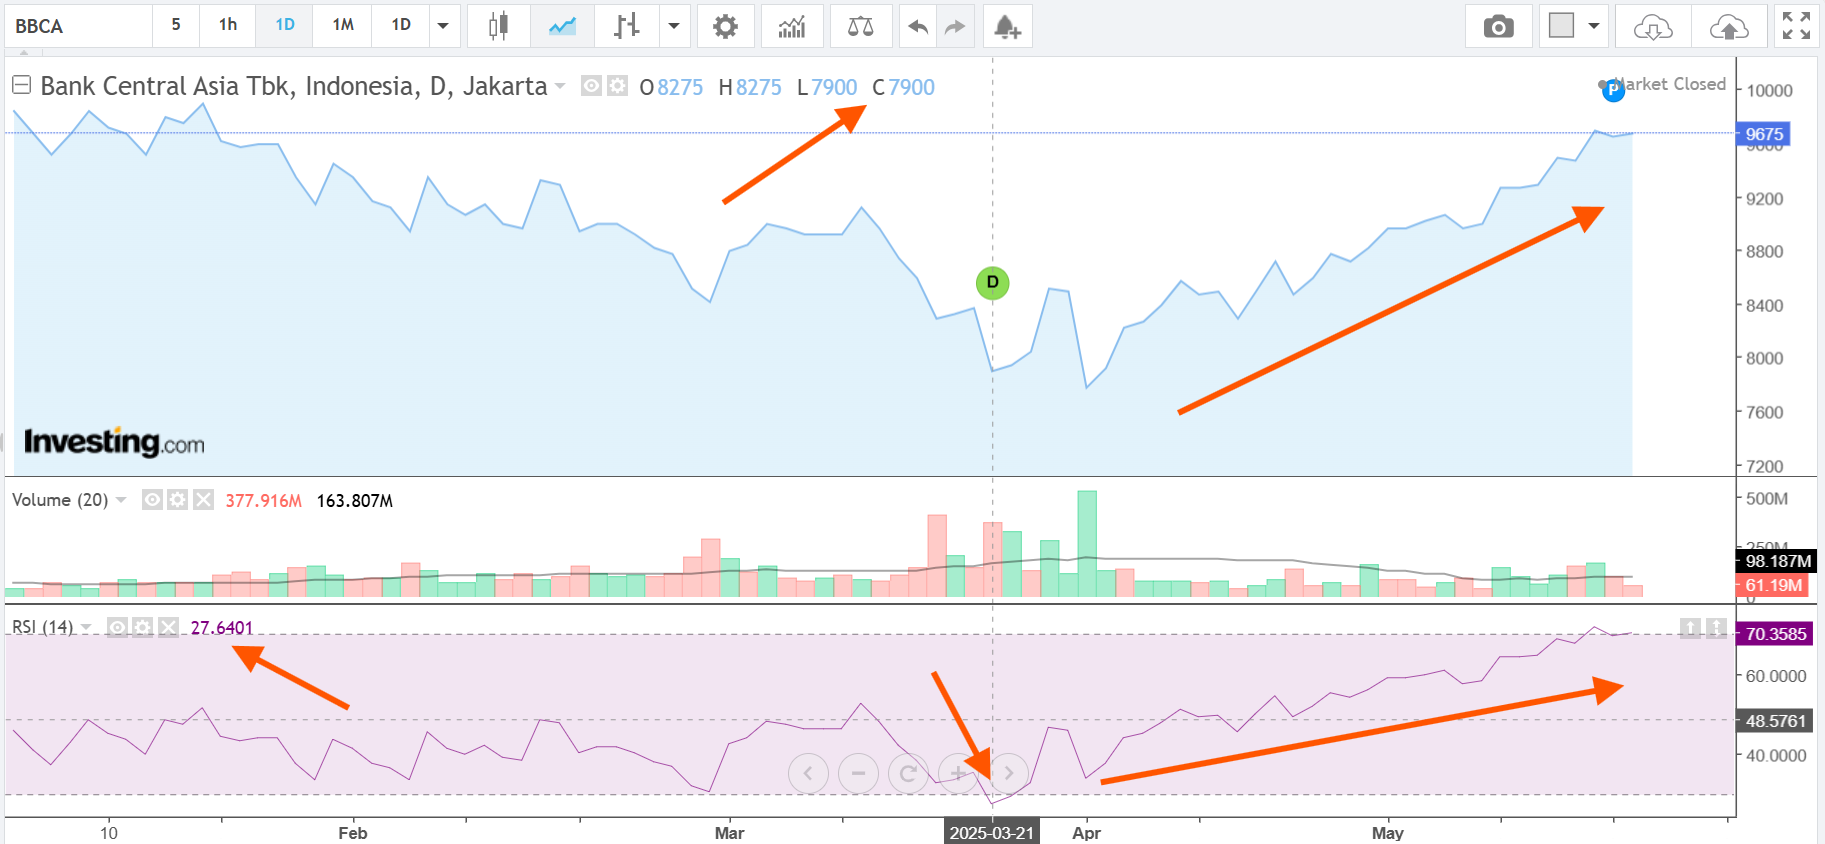This screenshot has height=844, width=1825.
Task: Select the 5 minute interval
Action: (176, 25)
